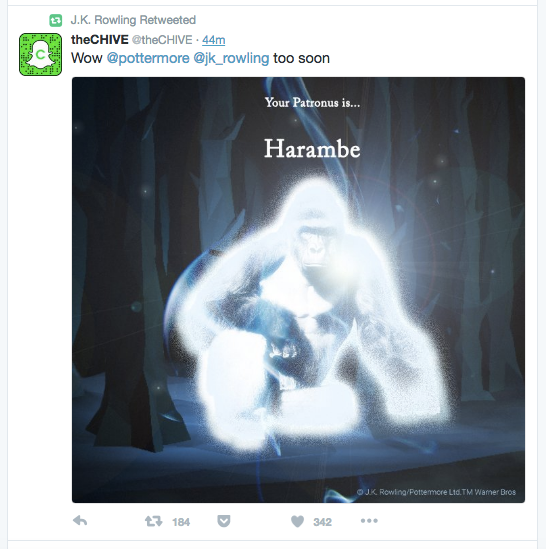Screen dimensions: 546x549
Task: Click the green retweeted indicator icon
Action: tap(55, 20)
